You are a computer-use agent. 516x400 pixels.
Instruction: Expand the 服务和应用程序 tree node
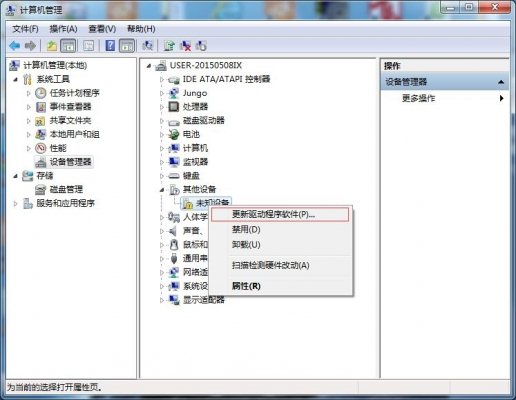click(x=15, y=203)
